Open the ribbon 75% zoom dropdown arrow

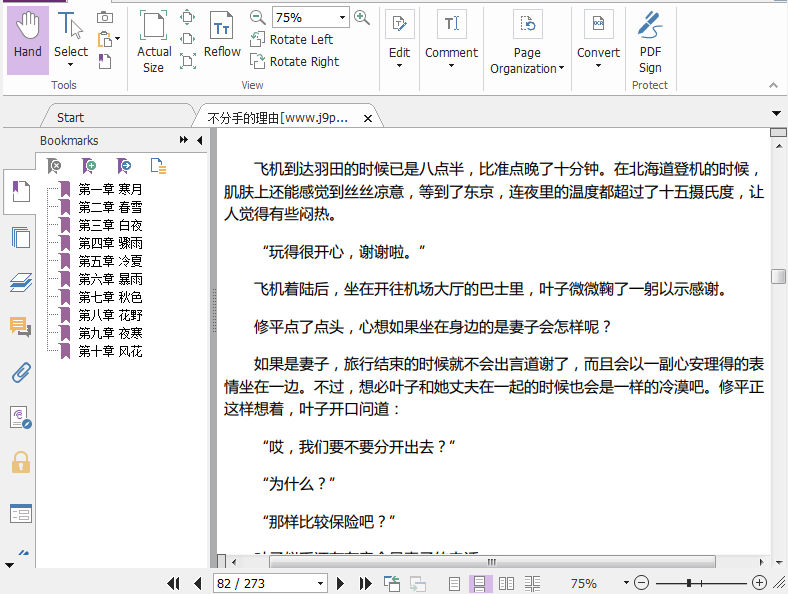(342, 18)
